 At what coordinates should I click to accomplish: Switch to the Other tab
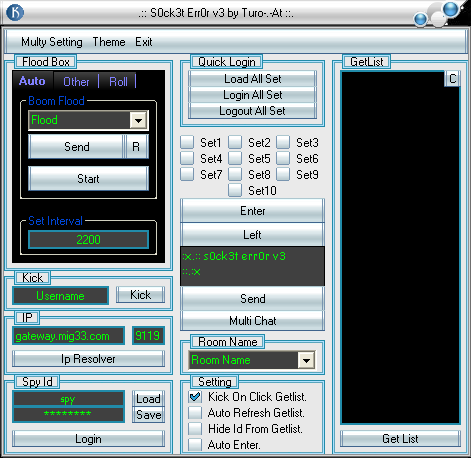[76, 82]
